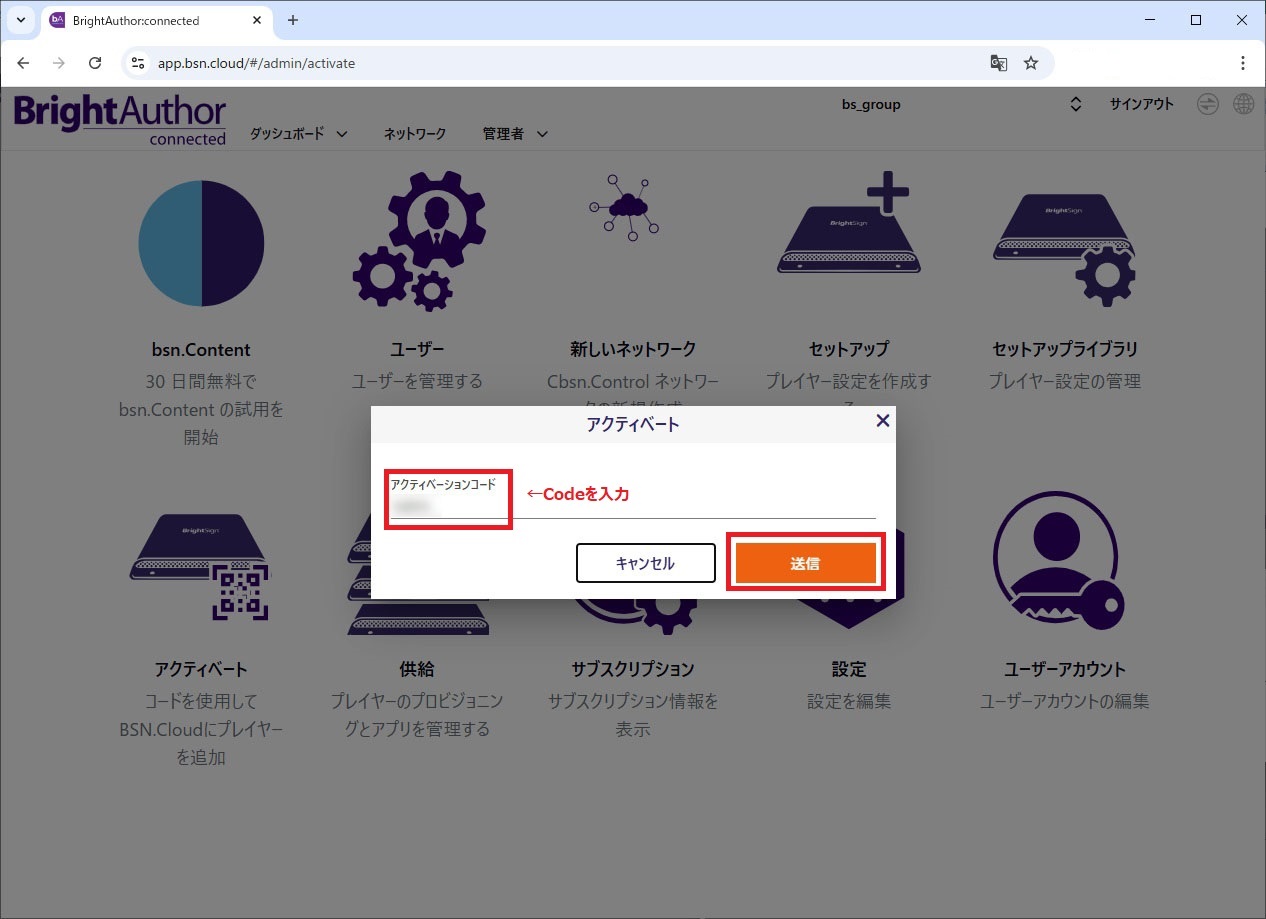Screen dimensions: 1266x919
Task: Click the address bar URL
Action: coord(256,63)
